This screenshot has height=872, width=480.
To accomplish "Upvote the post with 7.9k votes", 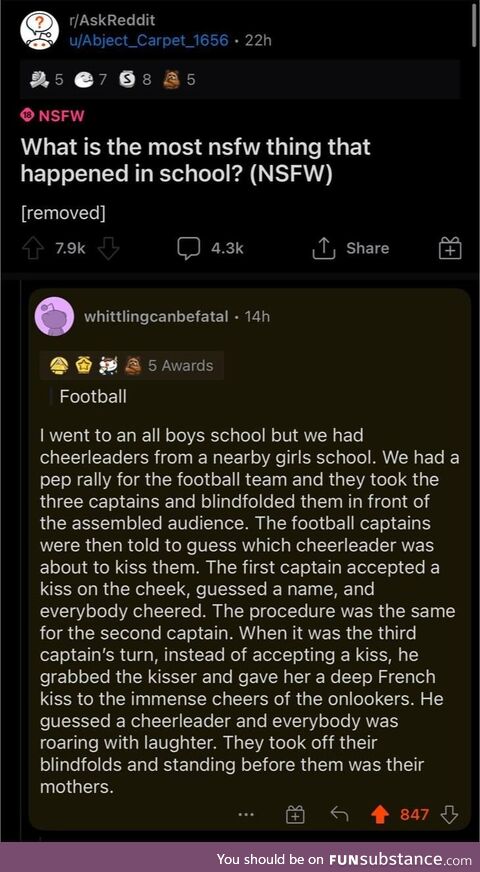I will click(32, 248).
